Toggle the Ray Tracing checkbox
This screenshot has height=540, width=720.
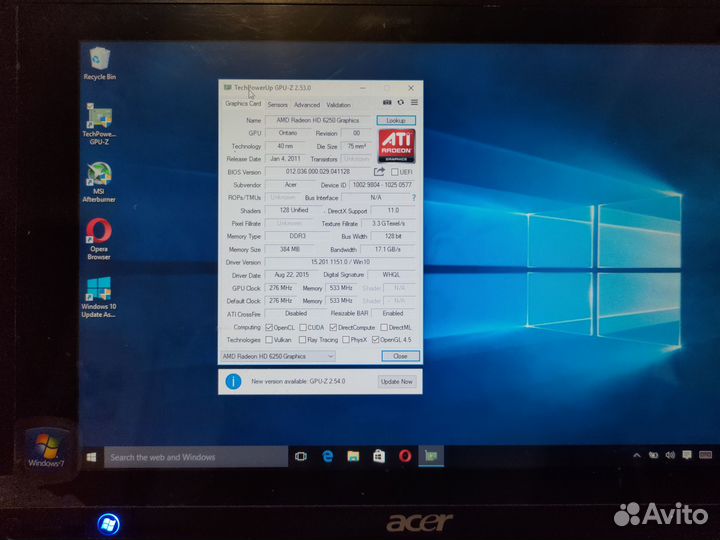(x=303, y=340)
